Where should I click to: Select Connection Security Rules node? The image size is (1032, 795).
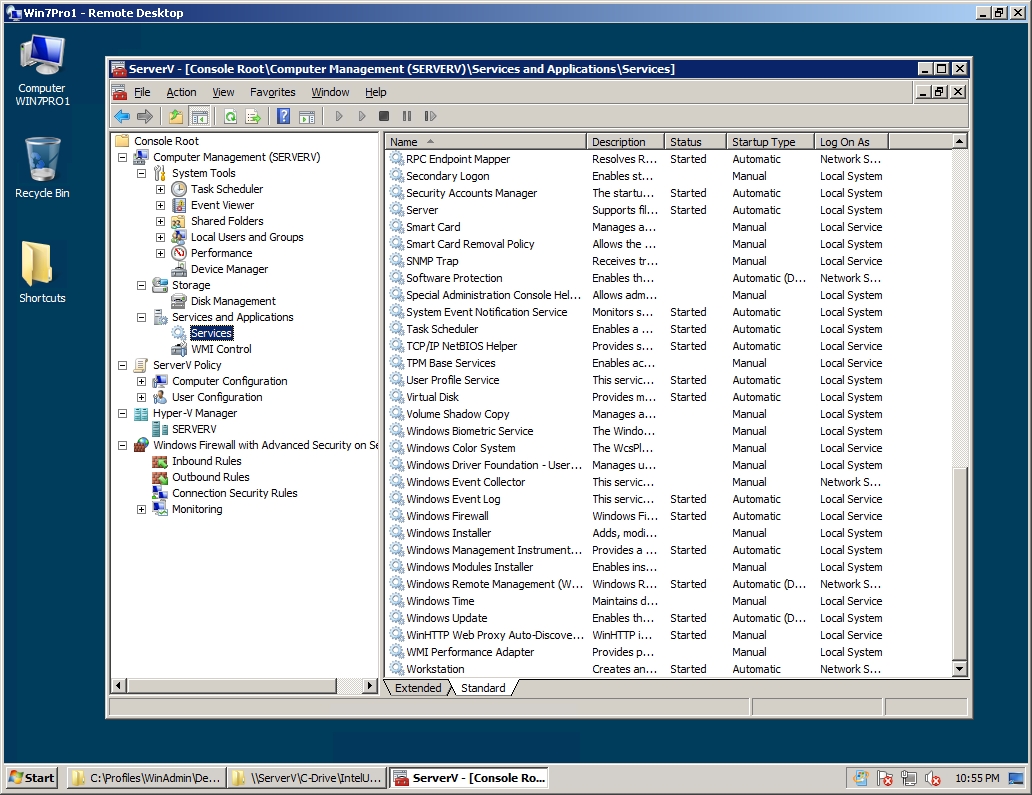point(234,494)
